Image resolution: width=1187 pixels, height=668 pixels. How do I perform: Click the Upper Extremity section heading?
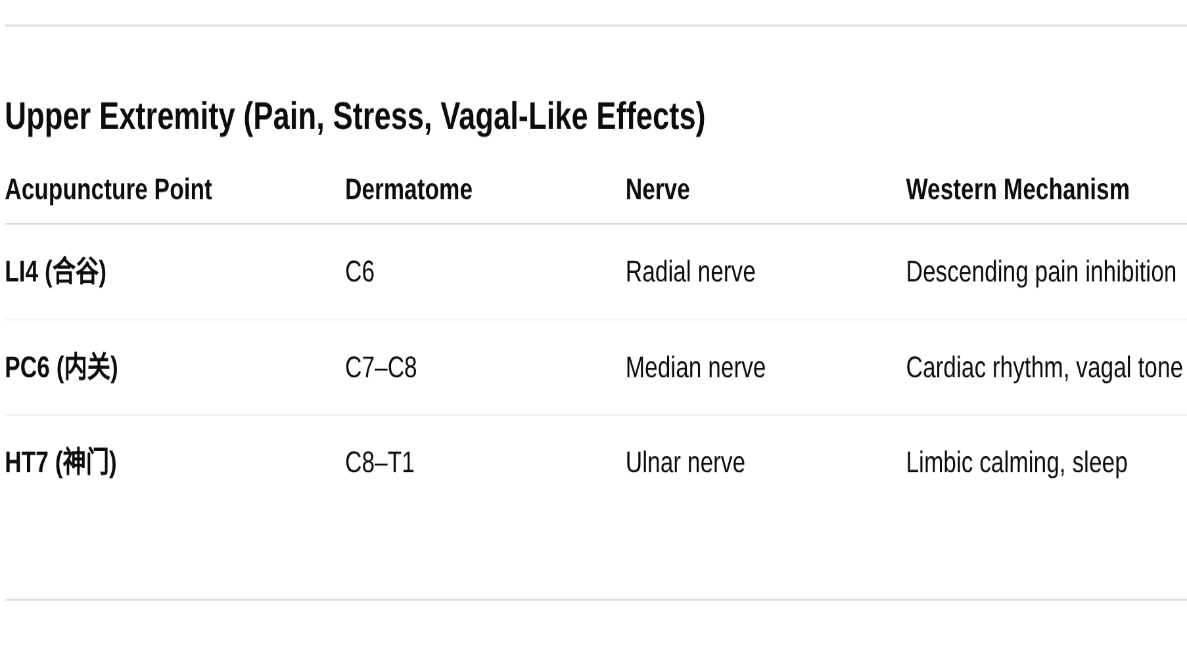point(355,117)
